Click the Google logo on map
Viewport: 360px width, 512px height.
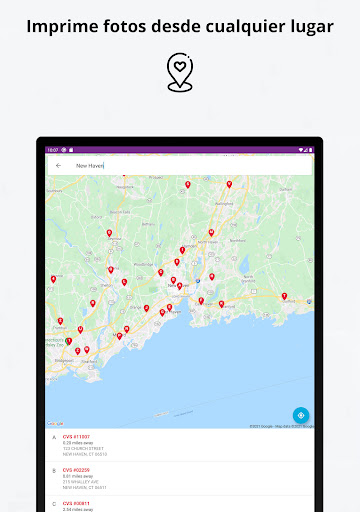tap(55, 423)
